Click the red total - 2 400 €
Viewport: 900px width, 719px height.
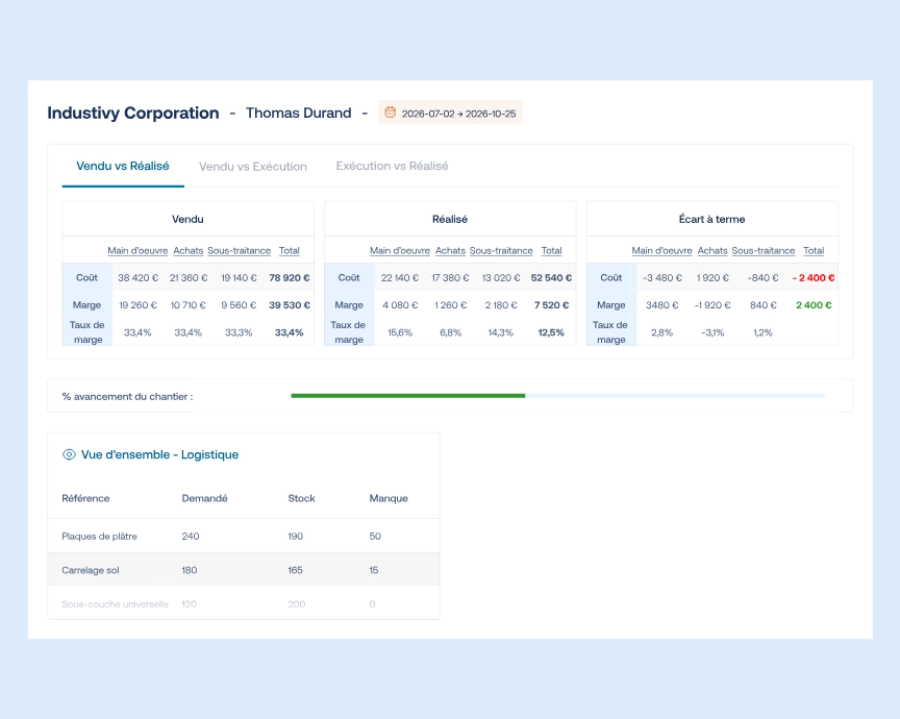click(x=813, y=278)
